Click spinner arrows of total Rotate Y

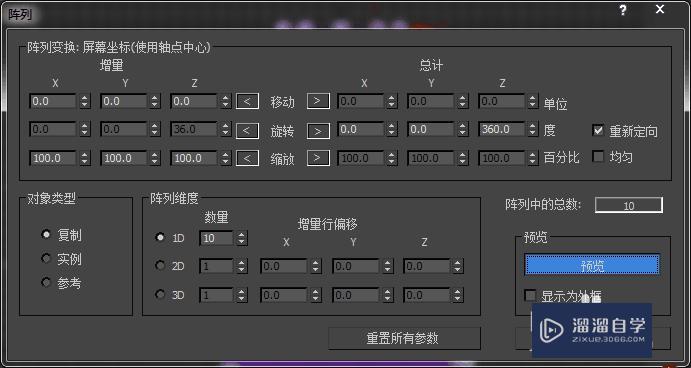[x=462, y=130]
